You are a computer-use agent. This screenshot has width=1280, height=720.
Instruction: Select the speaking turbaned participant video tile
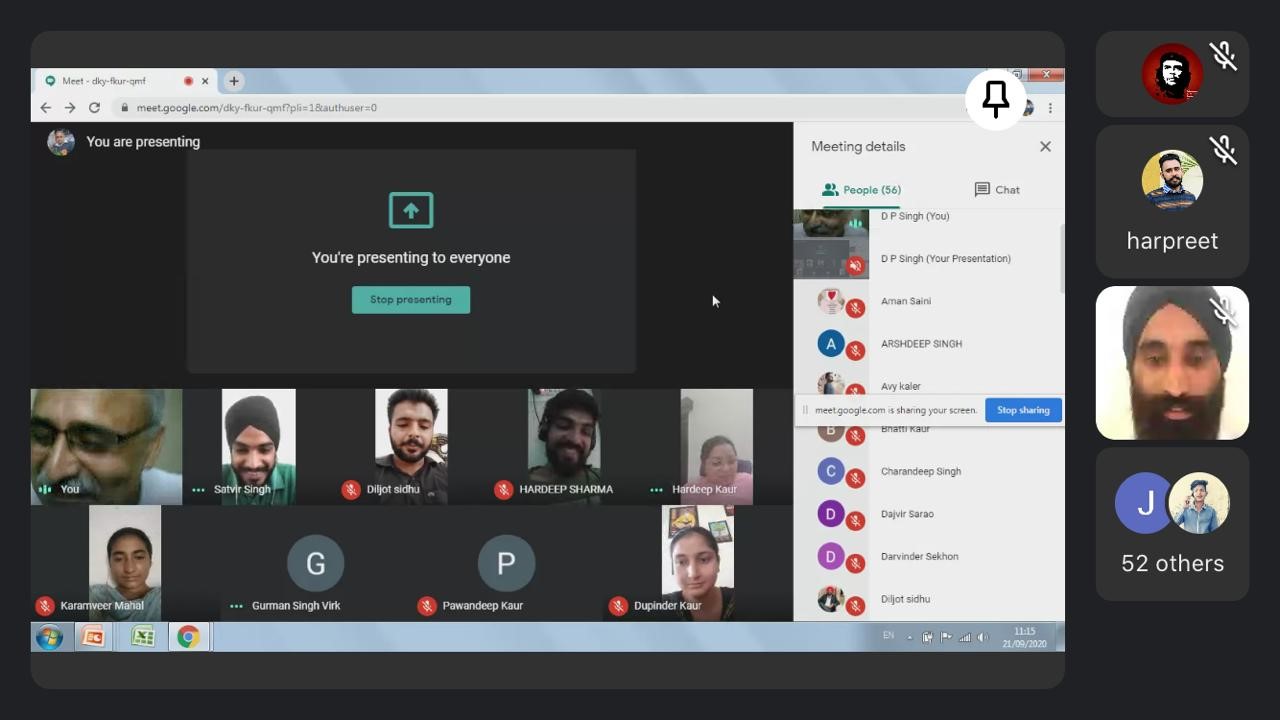pos(1172,363)
